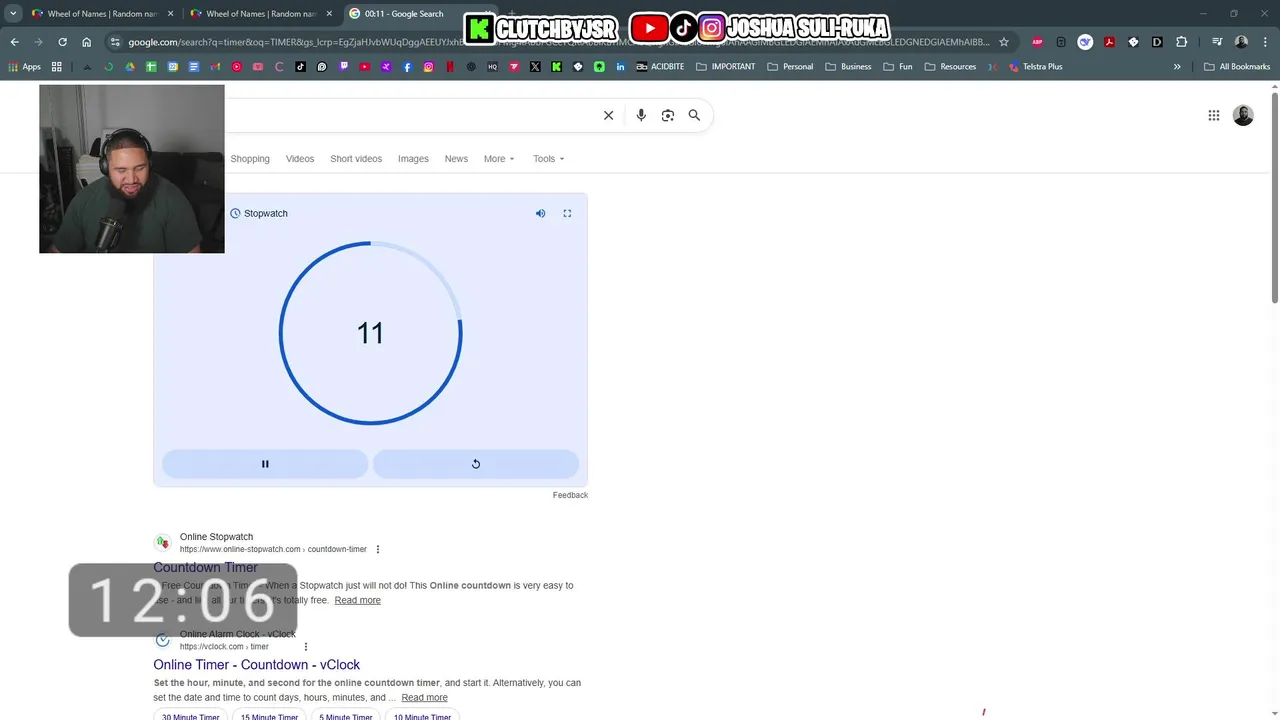Image resolution: width=1280 pixels, height=720 pixels.
Task: Select the Stopwatch tab in the widget
Action: [x=259, y=213]
